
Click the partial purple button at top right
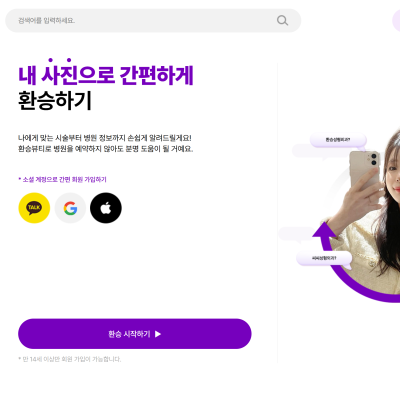(x=396, y=21)
